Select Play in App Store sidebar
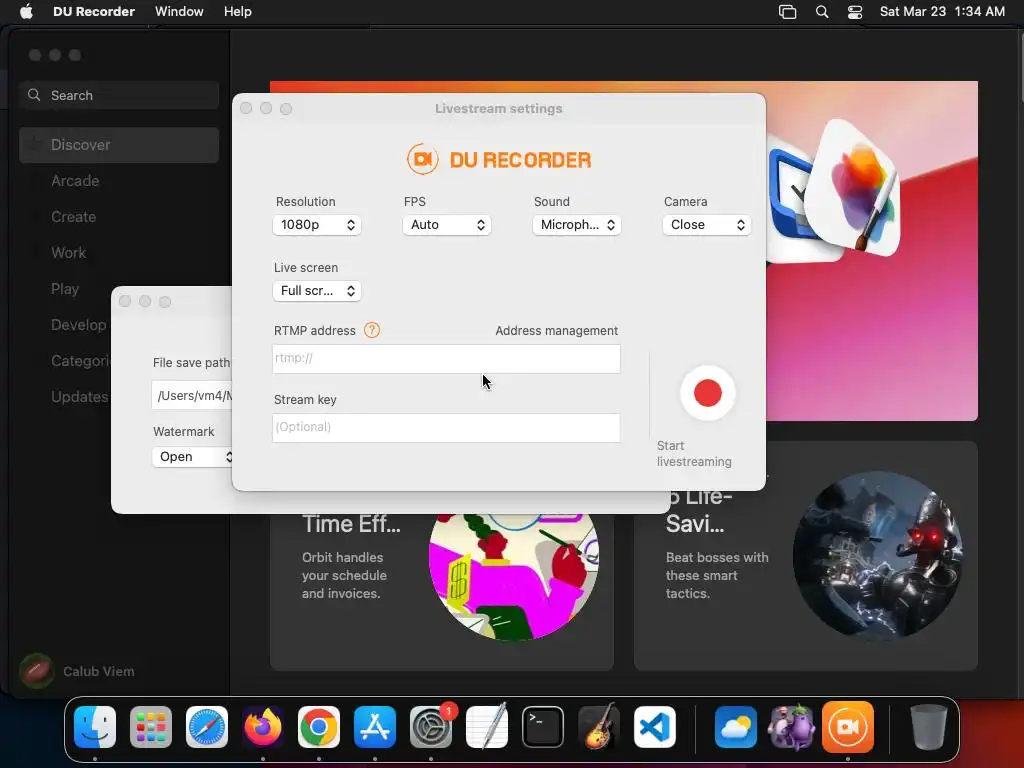The image size is (1024, 768). click(65, 289)
